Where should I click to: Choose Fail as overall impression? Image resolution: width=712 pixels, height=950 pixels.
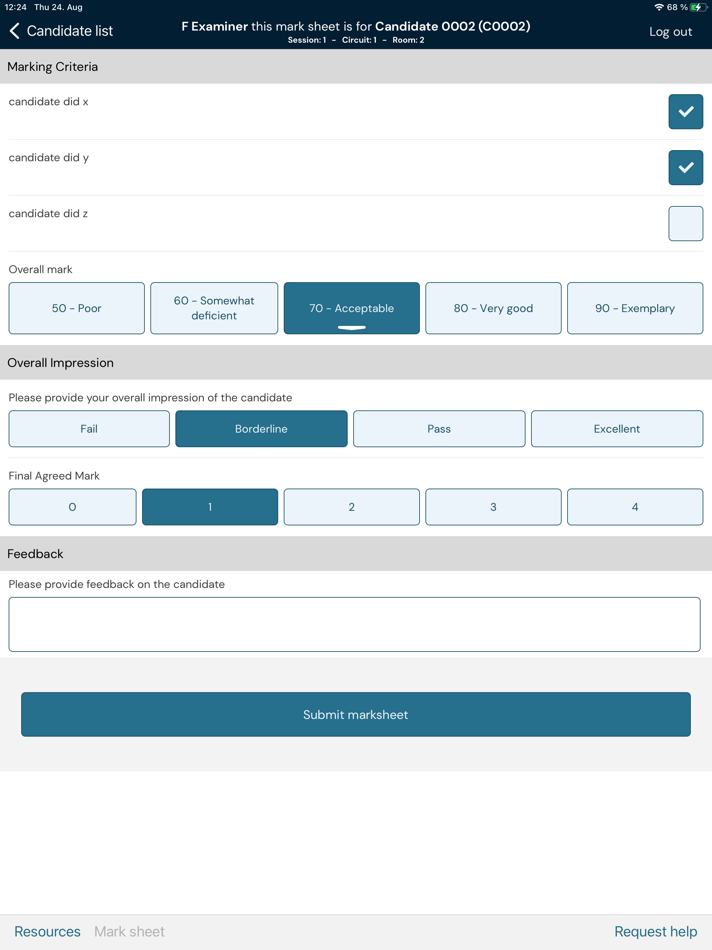[x=89, y=429]
